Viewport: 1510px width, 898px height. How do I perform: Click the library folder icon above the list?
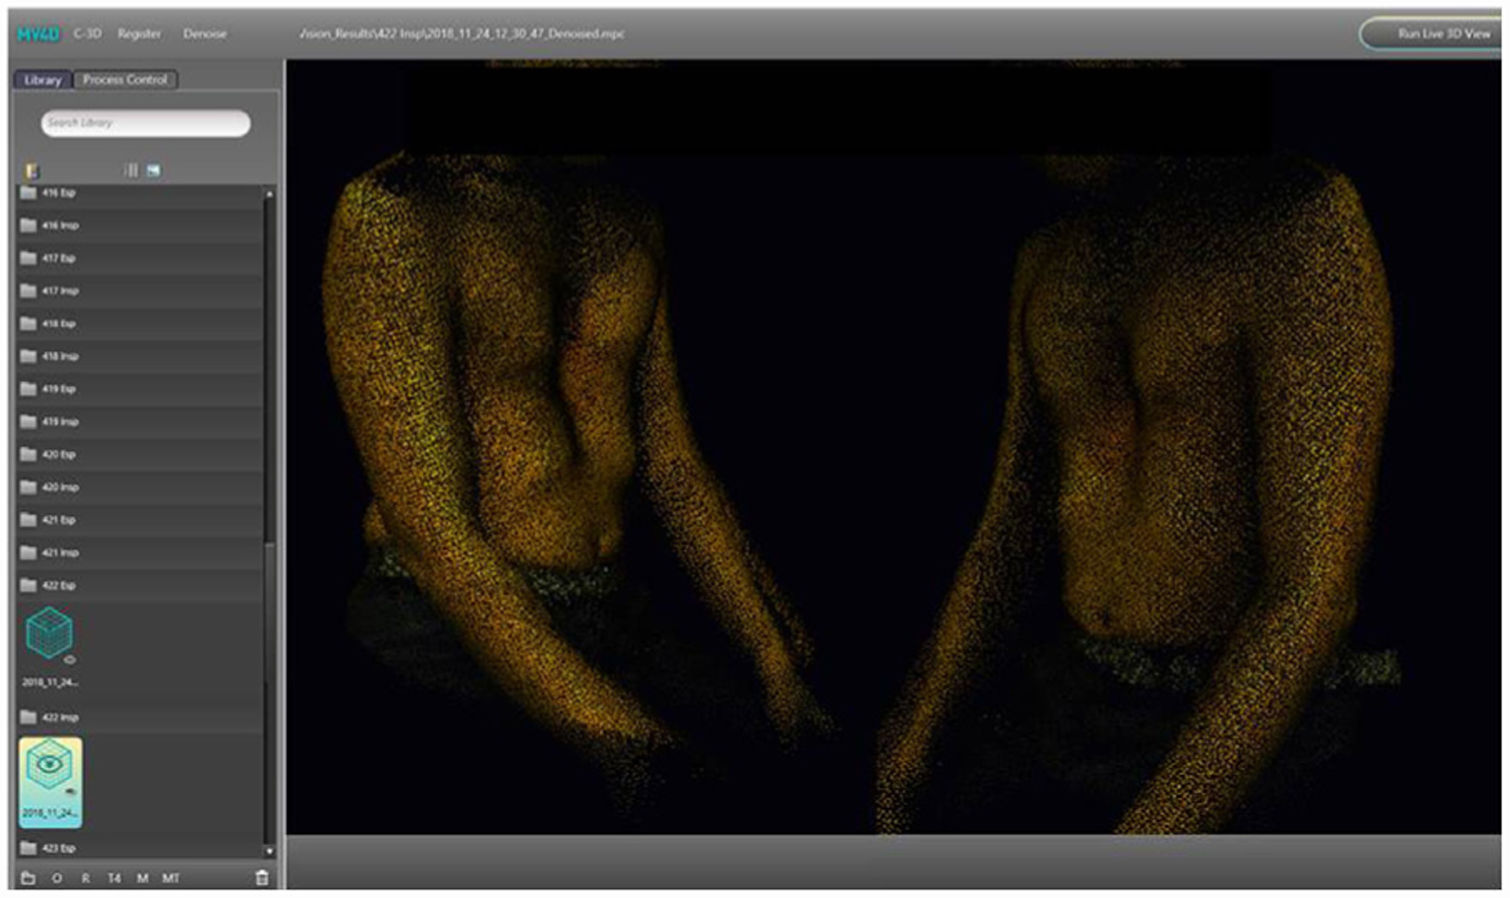point(31,171)
